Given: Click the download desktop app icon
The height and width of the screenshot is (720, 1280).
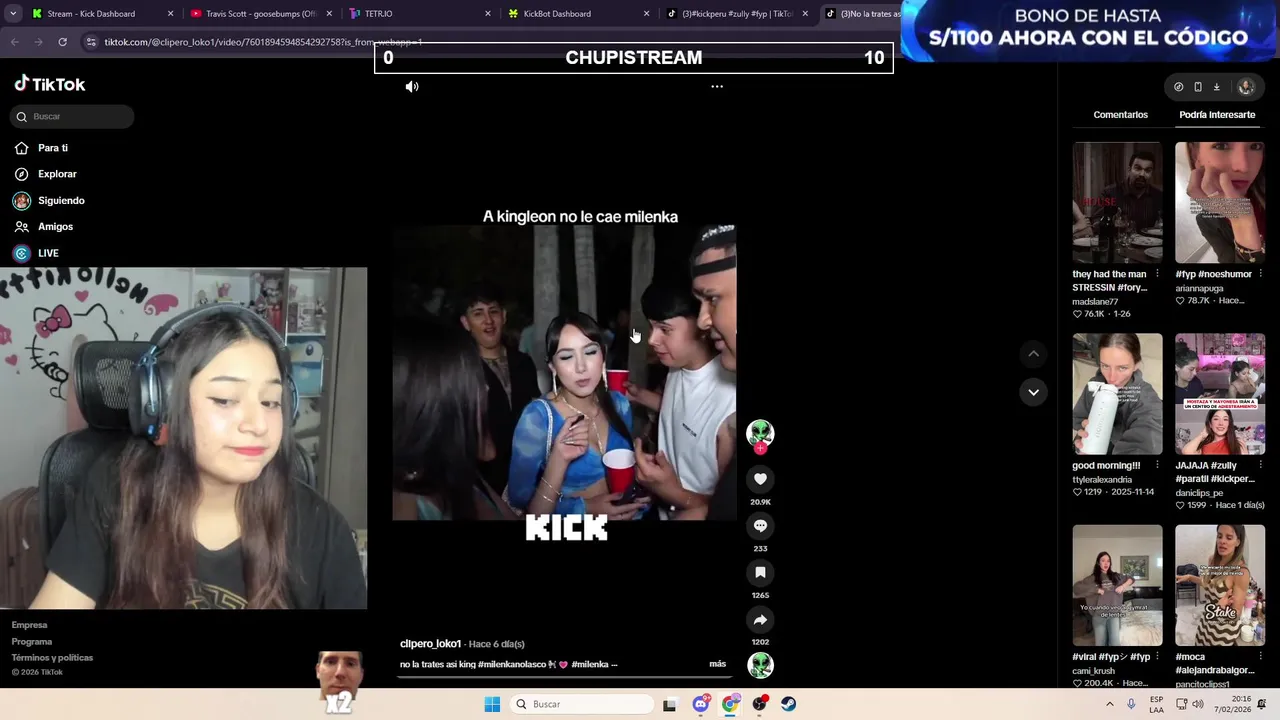Looking at the screenshot, I should coord(1216,87).
